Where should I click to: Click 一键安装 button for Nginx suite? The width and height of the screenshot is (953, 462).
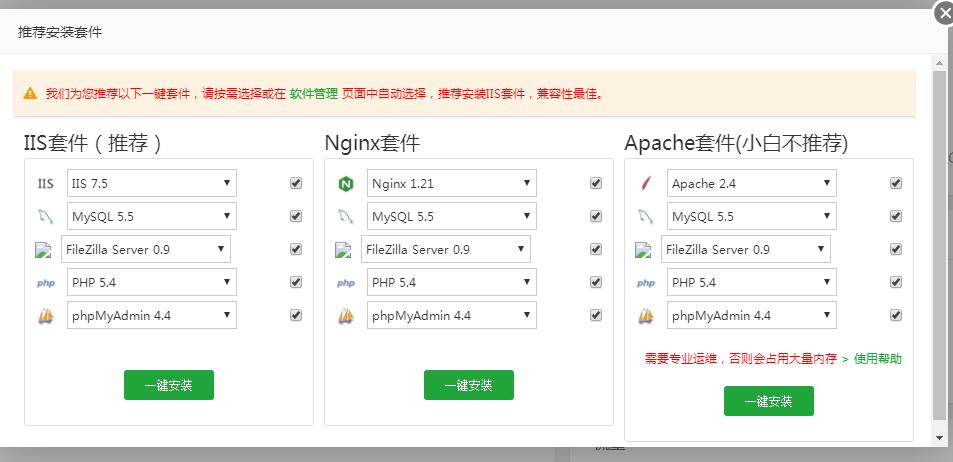pyautogui.click(x=469, y=385)
